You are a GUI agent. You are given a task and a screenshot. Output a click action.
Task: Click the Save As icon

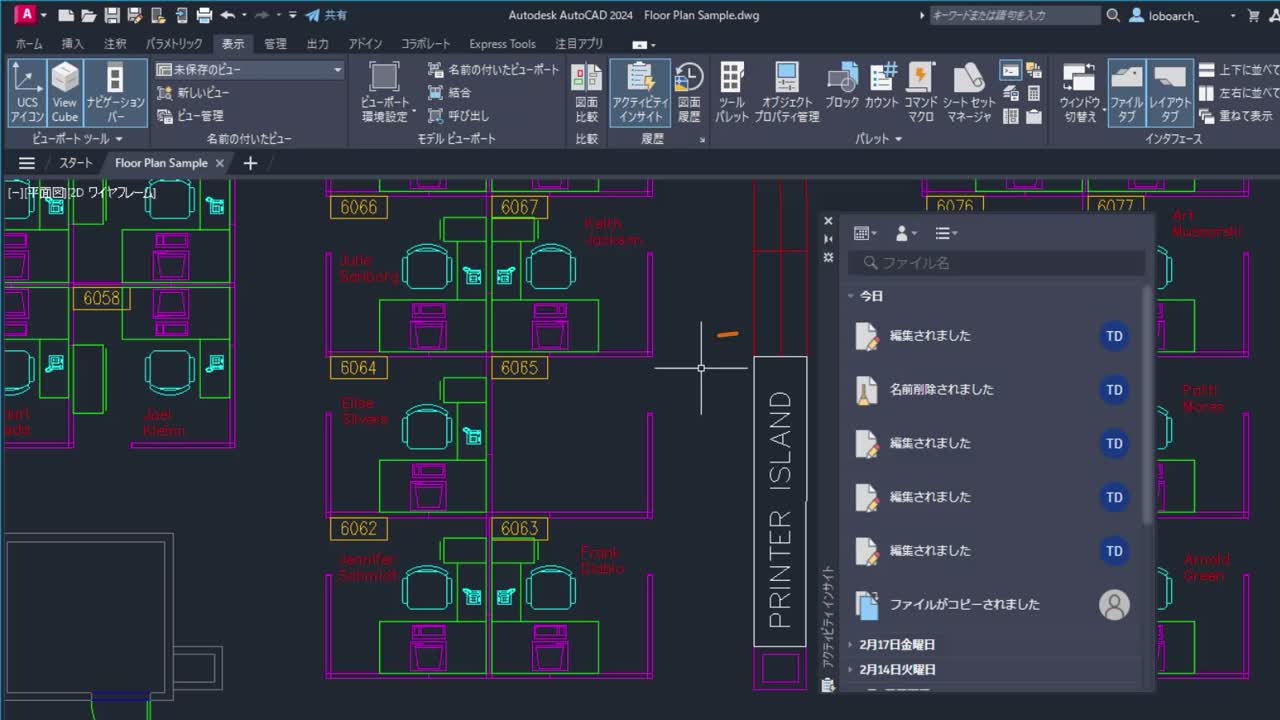[x=134, y=15]
